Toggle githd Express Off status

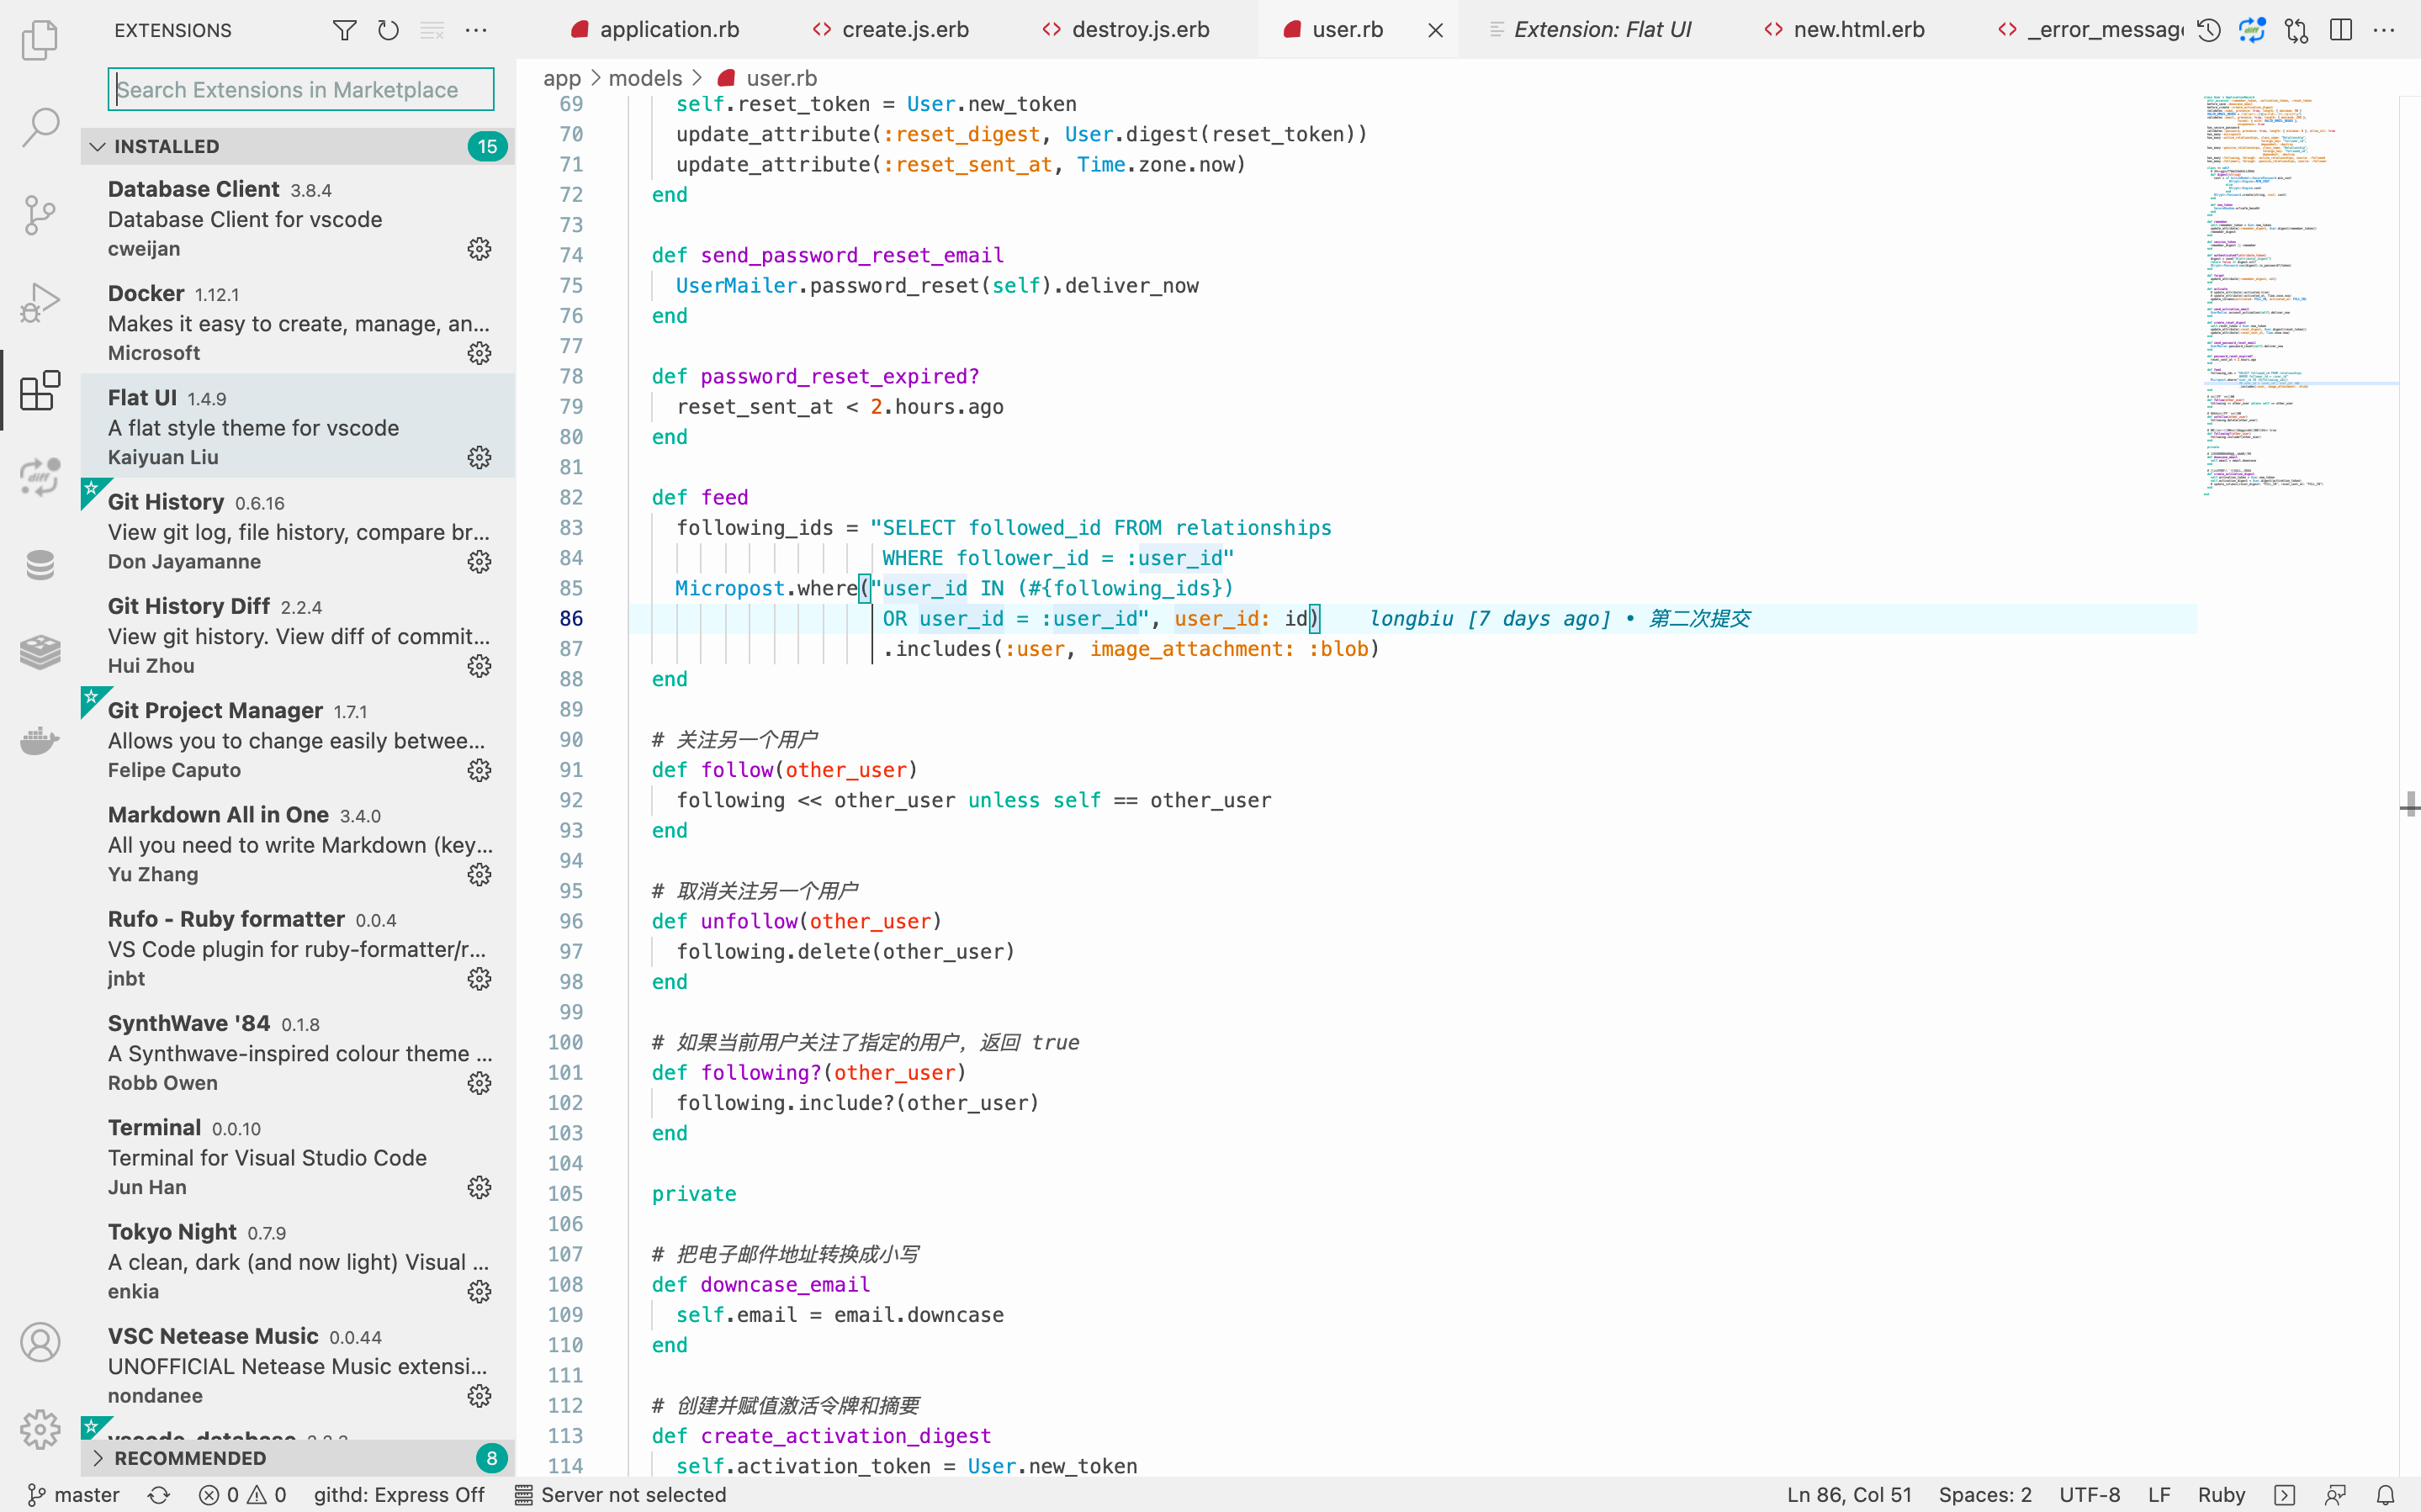click(399, 1495)
